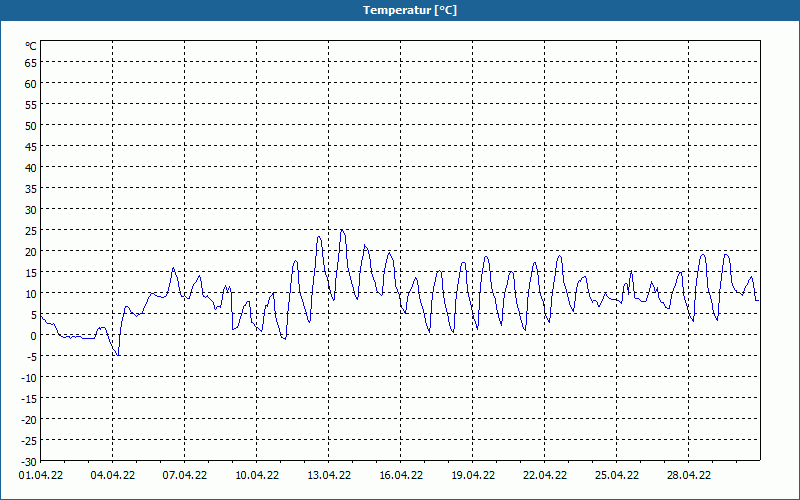Click the 01.04.22 date label
Image resolution: width=800 pixels, height=500 pixels.
click(x=41, y=476)
